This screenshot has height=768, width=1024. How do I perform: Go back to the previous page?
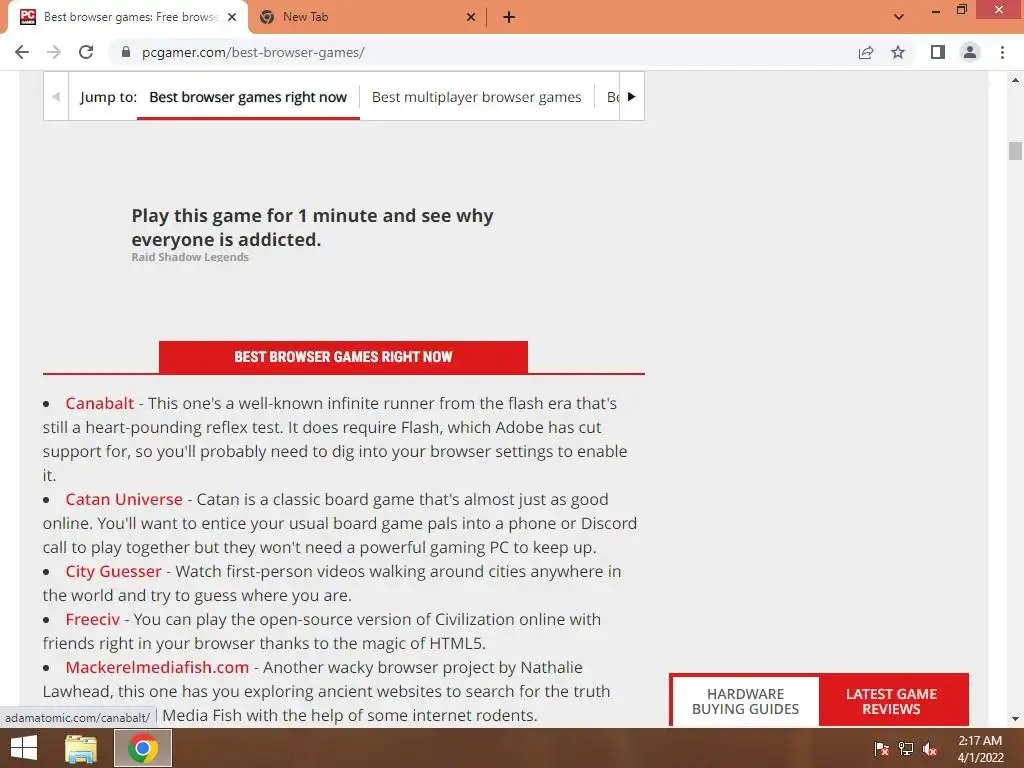[22, 52]
